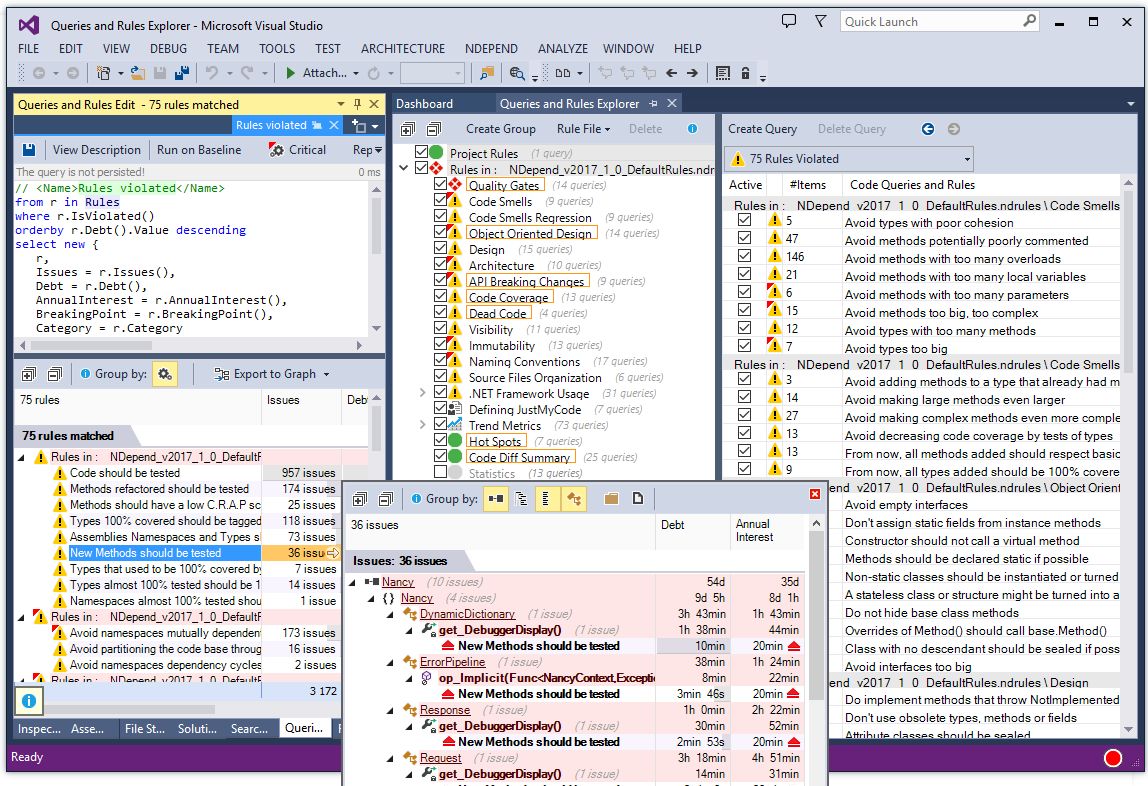This screenshot has height=786, width=1148.
Task: Toggle the Quality Gates group checkbox
Action: tap(440, 184)
